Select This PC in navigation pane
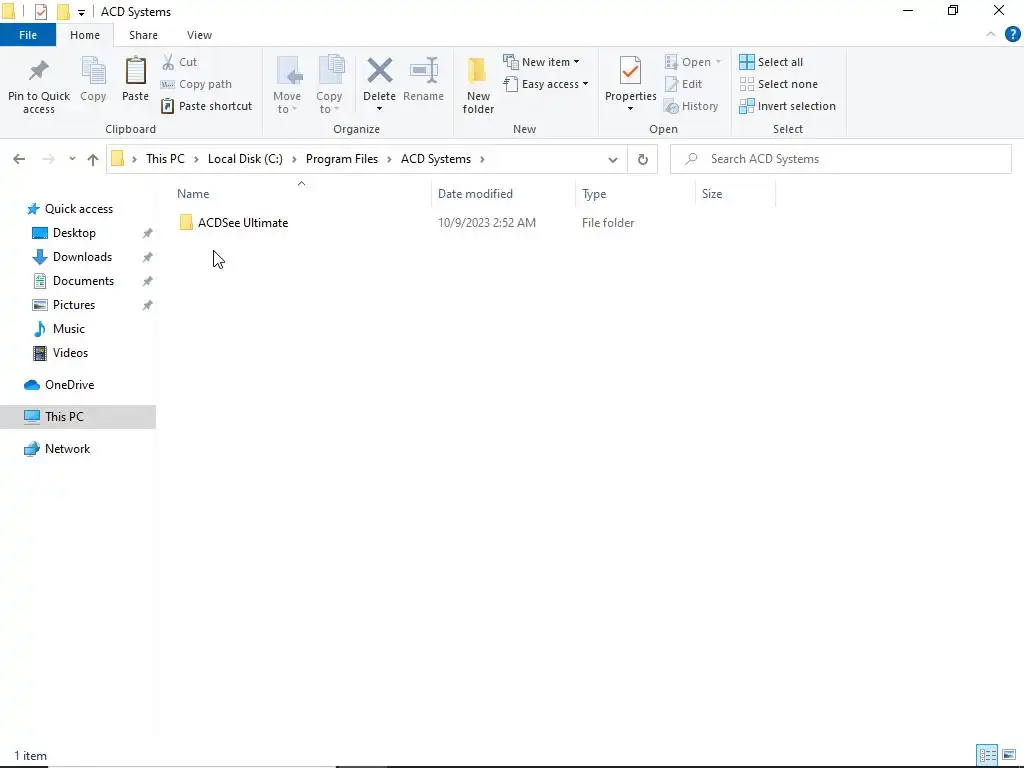 coord(78,417)
